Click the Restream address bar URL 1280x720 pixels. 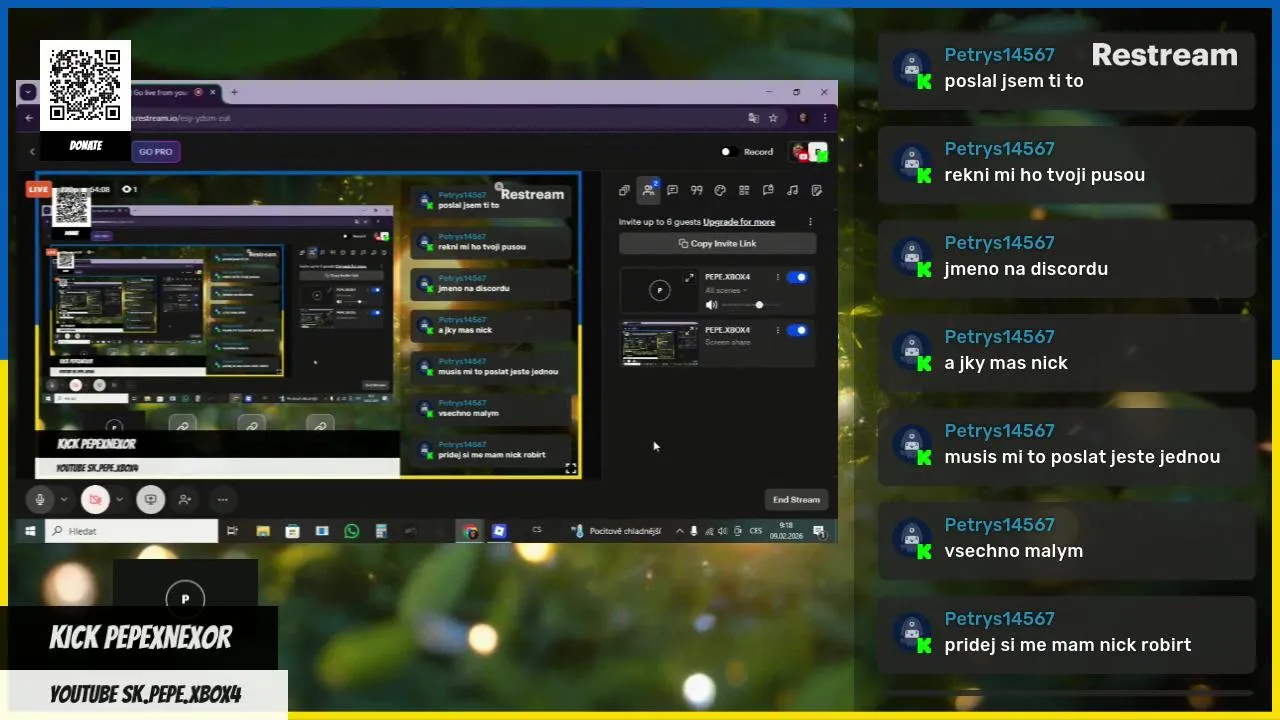[x=180, y=118]
